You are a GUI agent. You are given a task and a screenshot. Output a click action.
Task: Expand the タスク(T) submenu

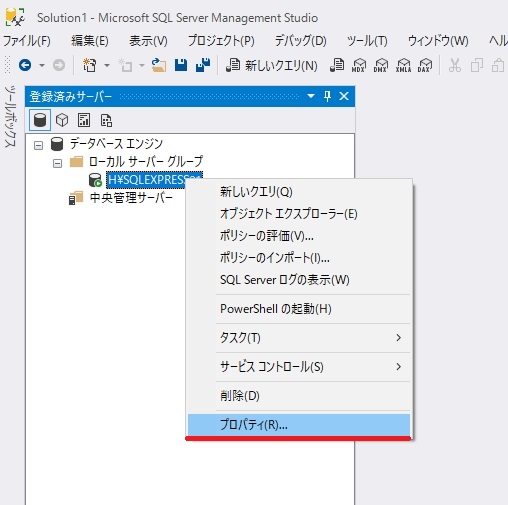coord(299,338)
